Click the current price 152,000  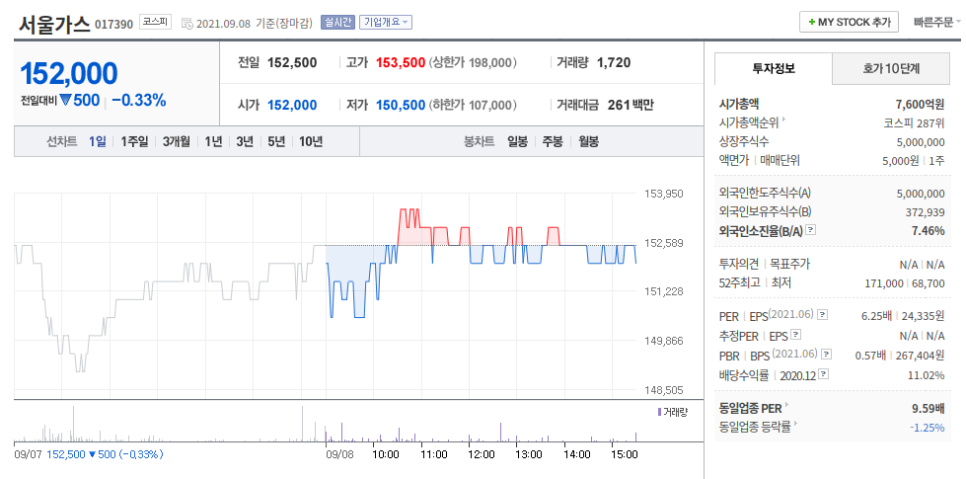click(x=69, y=73)
